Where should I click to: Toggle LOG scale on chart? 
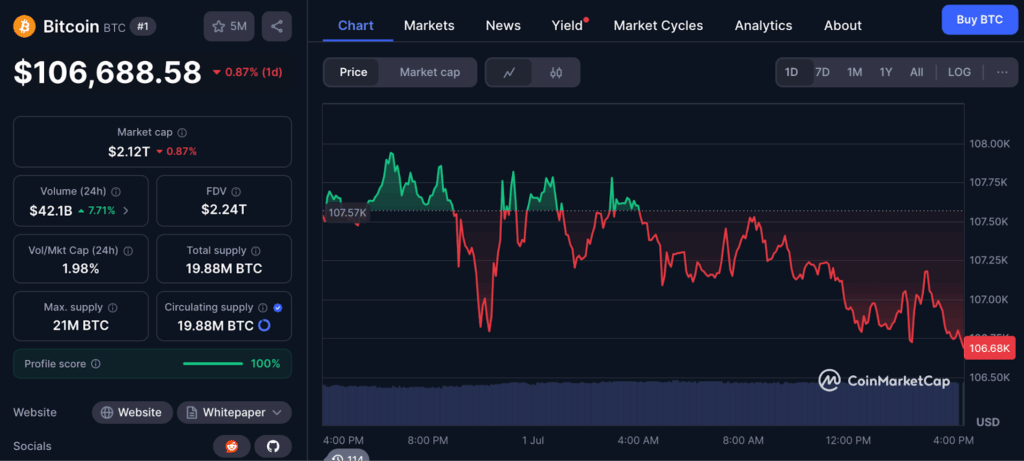pos(959,72)
